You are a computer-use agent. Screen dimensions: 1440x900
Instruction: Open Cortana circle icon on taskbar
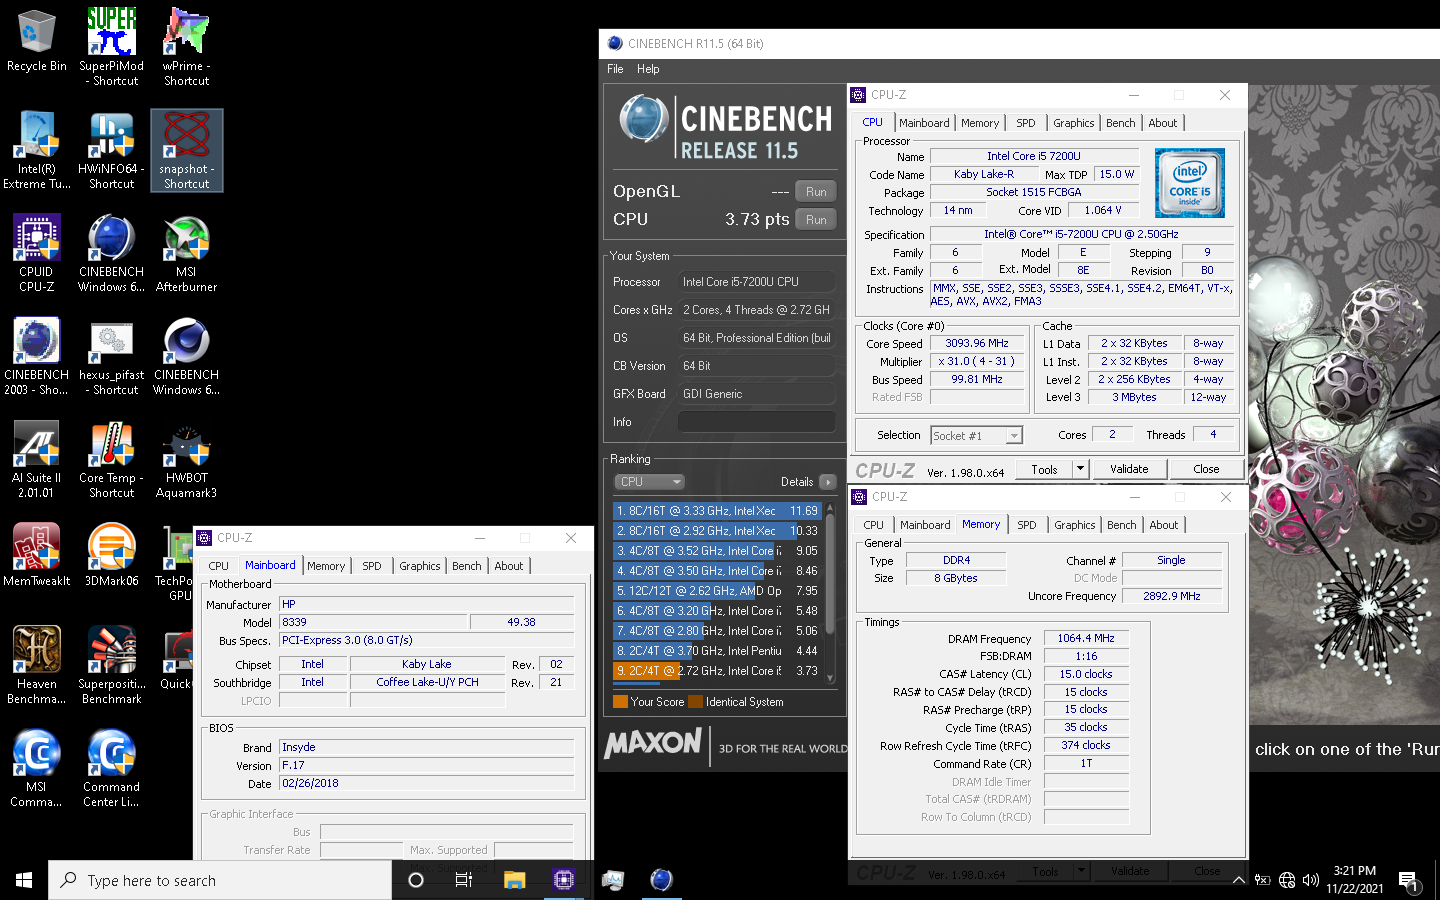point(416,880)
